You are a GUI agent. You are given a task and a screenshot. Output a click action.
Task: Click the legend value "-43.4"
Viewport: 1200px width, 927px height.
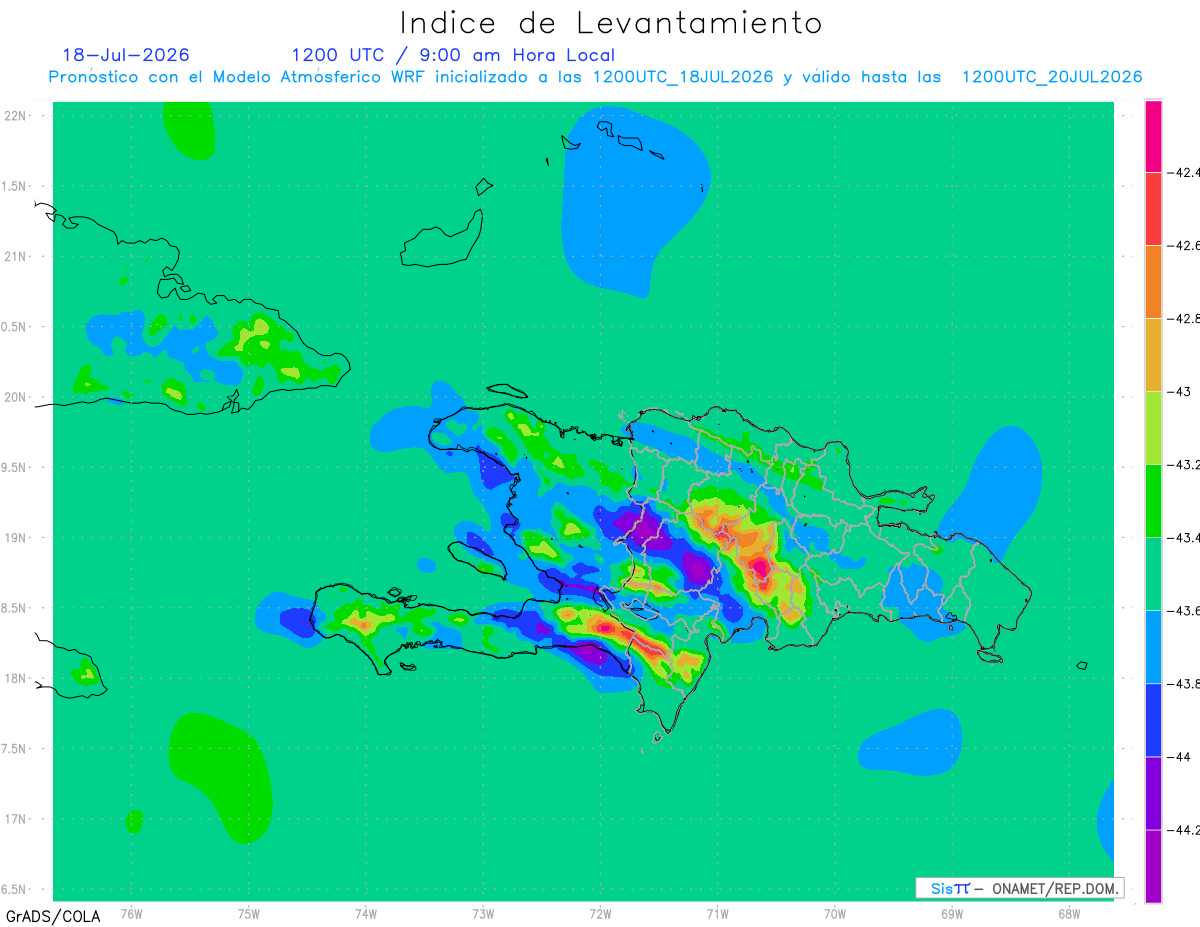[1186, 537]
